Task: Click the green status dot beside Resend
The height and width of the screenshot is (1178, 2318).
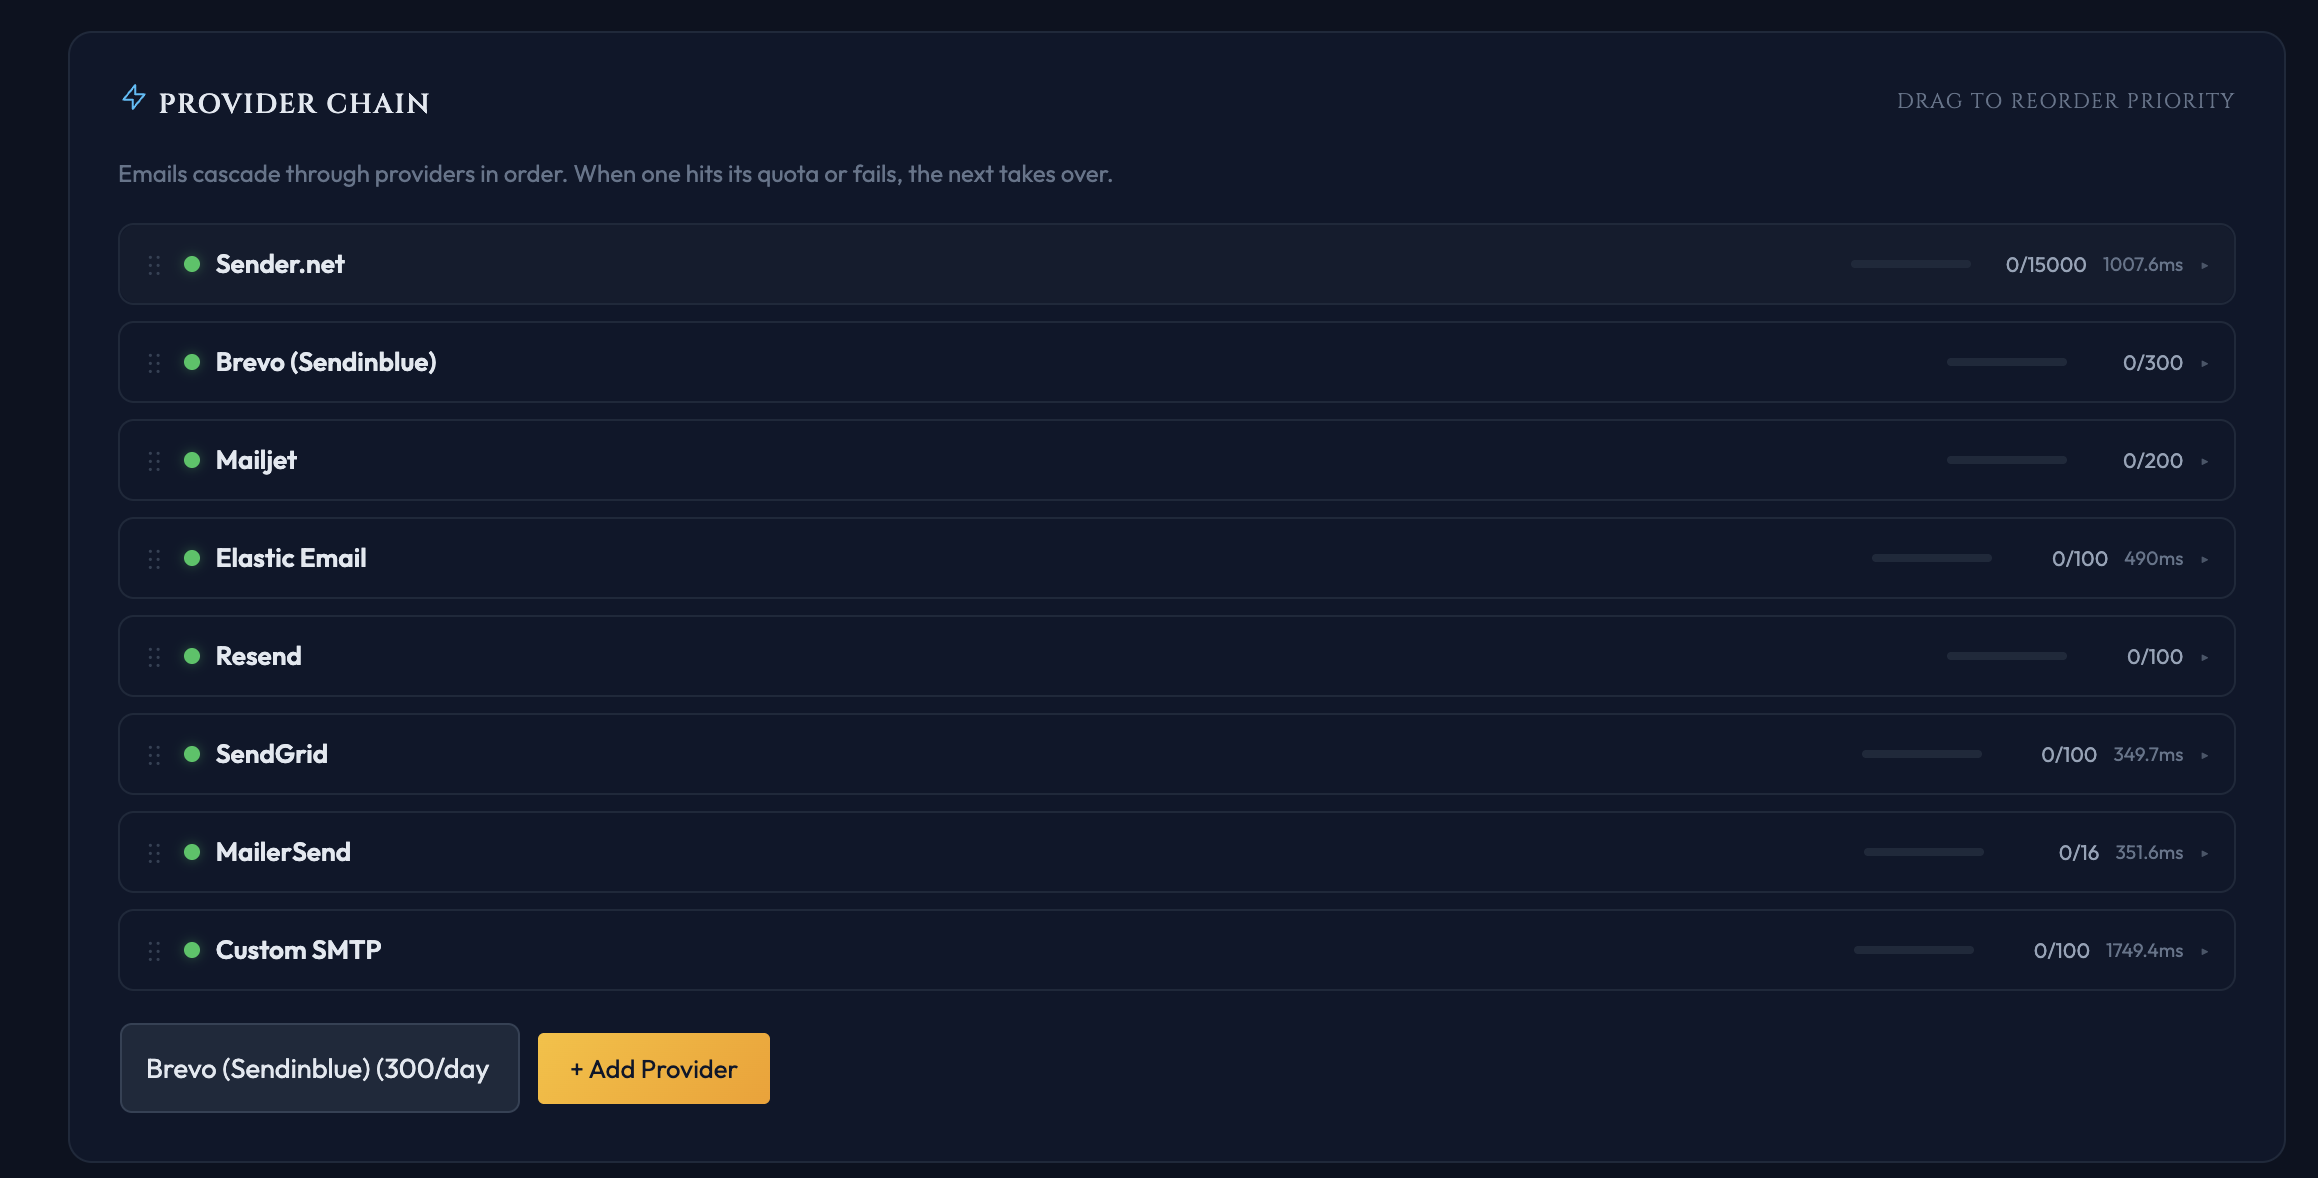Action: click(x=192, y=656)
